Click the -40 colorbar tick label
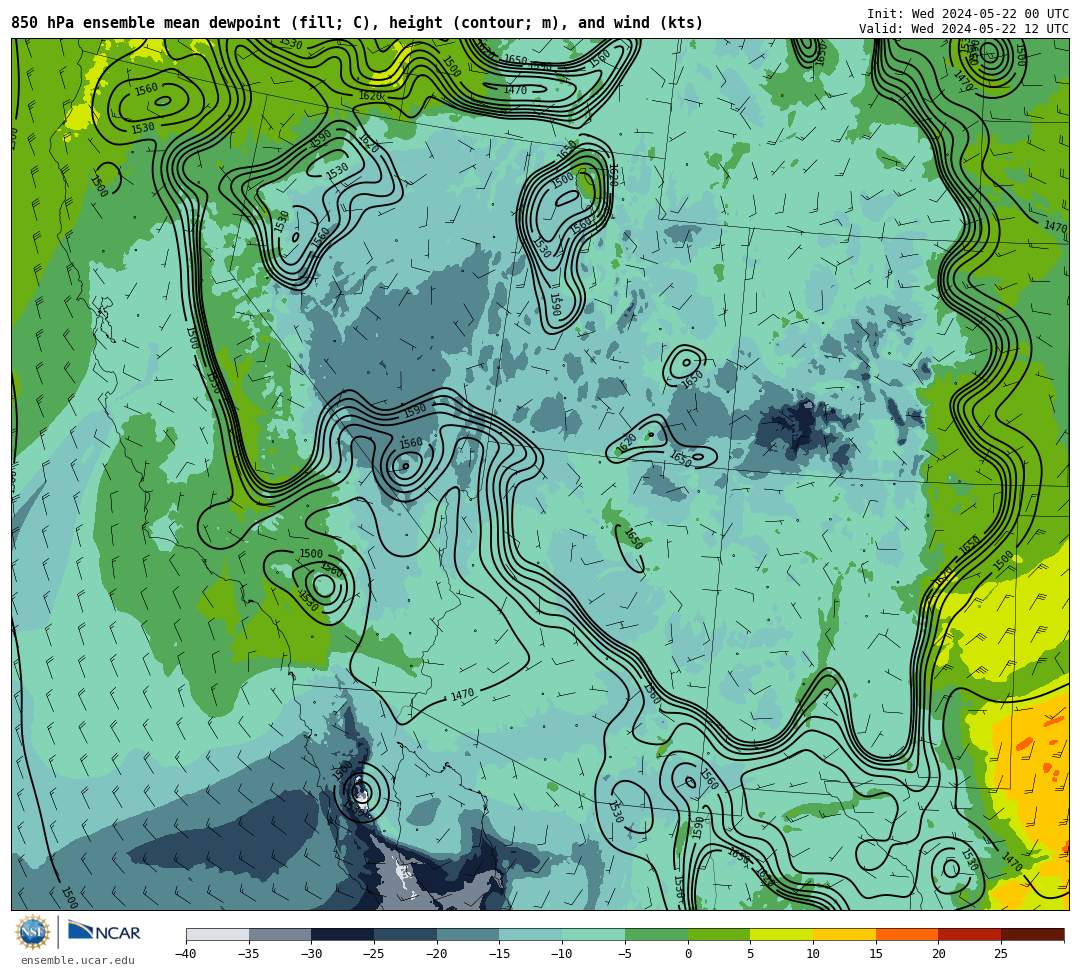1080x973 pixels. 186,954
